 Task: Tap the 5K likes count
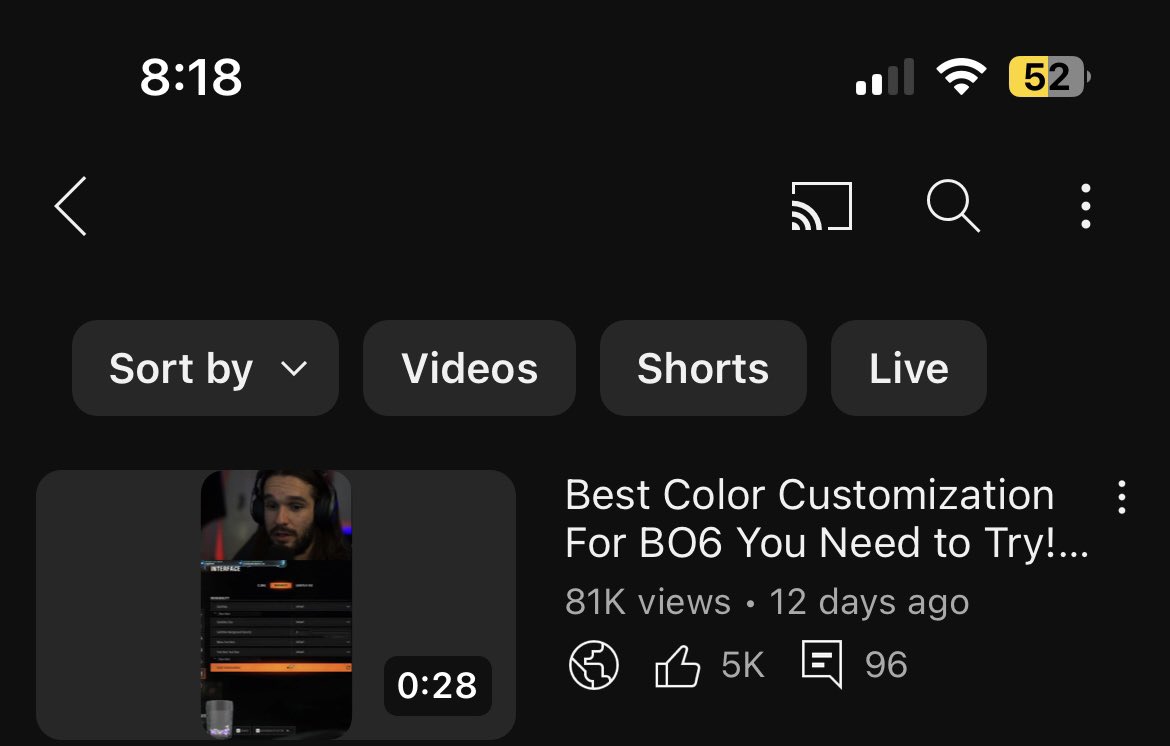coord(743,665)
